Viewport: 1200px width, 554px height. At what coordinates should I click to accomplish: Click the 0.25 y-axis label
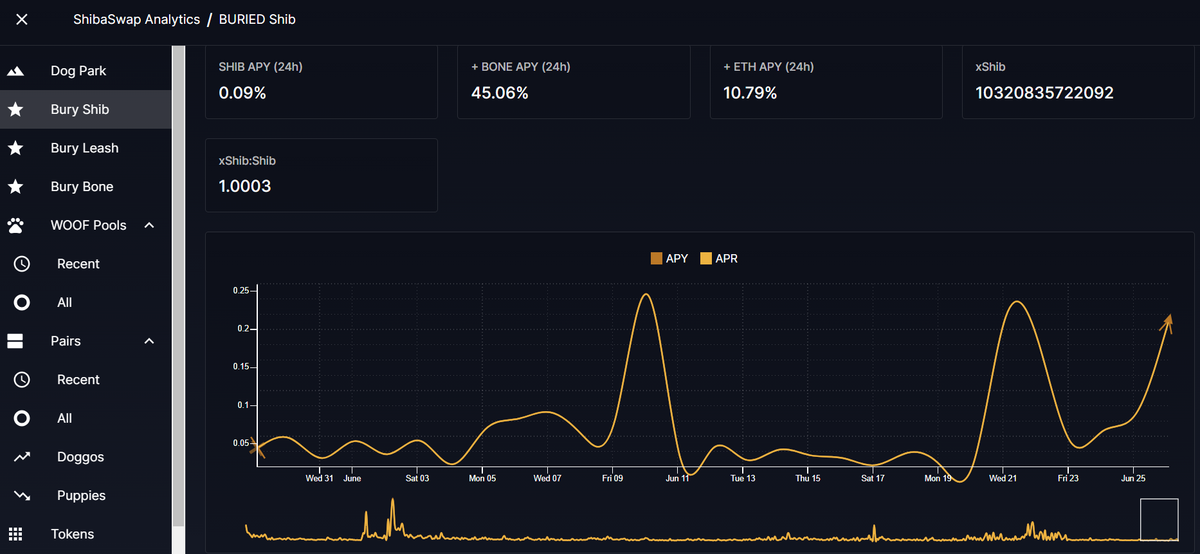click(241, 290)
